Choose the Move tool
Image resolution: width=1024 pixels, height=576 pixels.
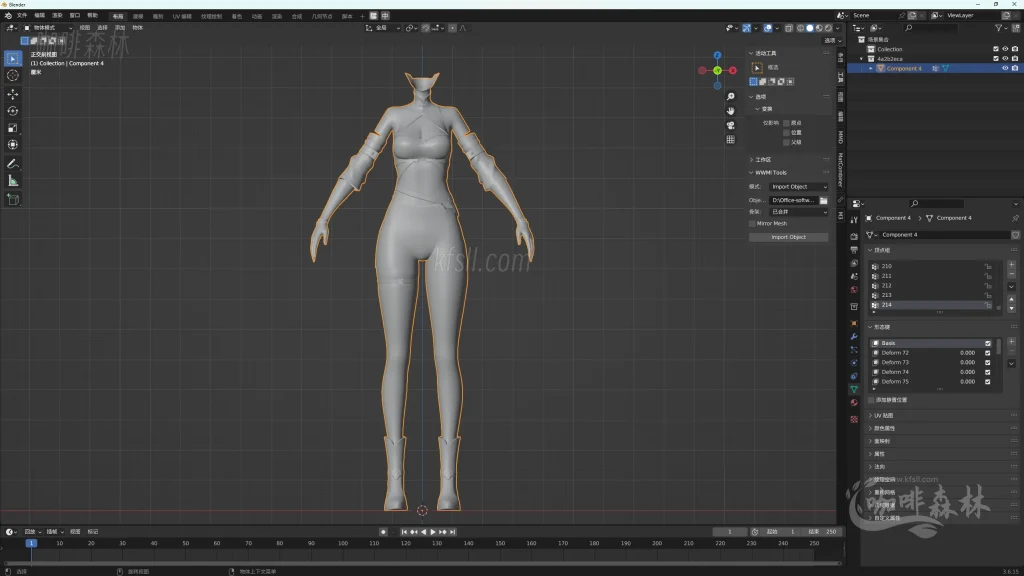[12, 94]
